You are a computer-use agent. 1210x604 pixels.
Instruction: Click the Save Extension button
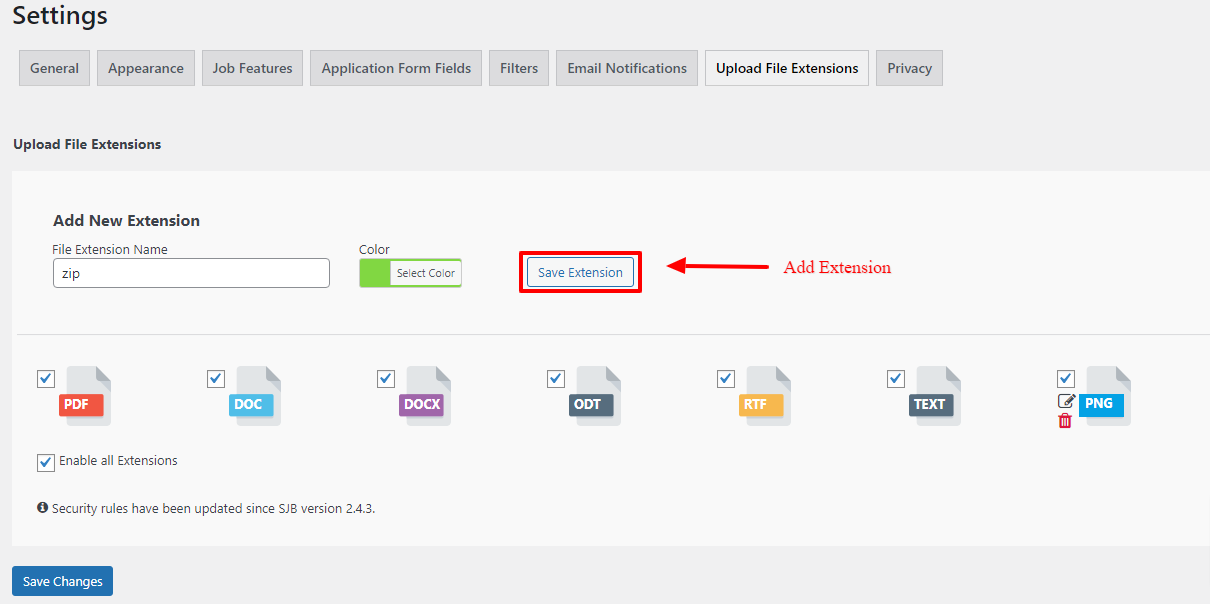pyautogui.click(x=580, y=273)
